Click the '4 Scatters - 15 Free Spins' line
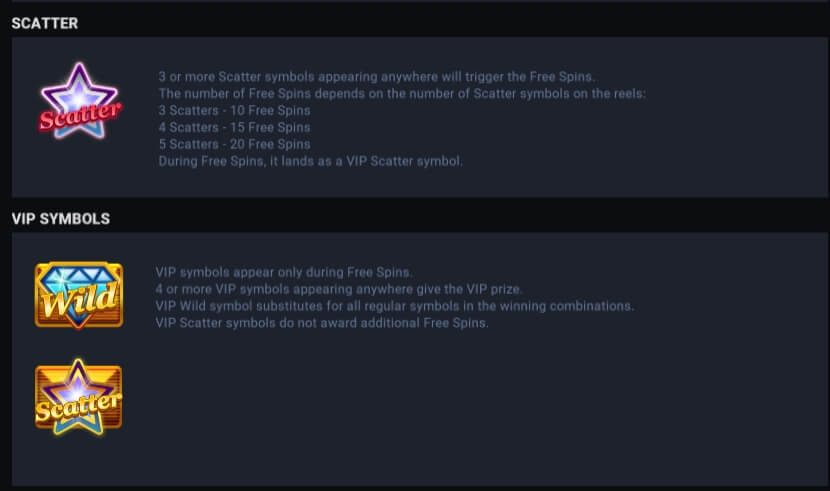Screen dimensions: 830x491 click(x=234, y=128)
